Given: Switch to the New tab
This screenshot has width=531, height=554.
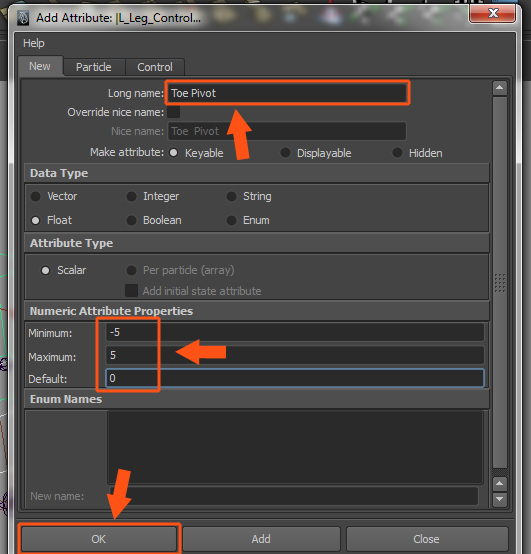Looking at the screenshot, I should click(40, 66).
